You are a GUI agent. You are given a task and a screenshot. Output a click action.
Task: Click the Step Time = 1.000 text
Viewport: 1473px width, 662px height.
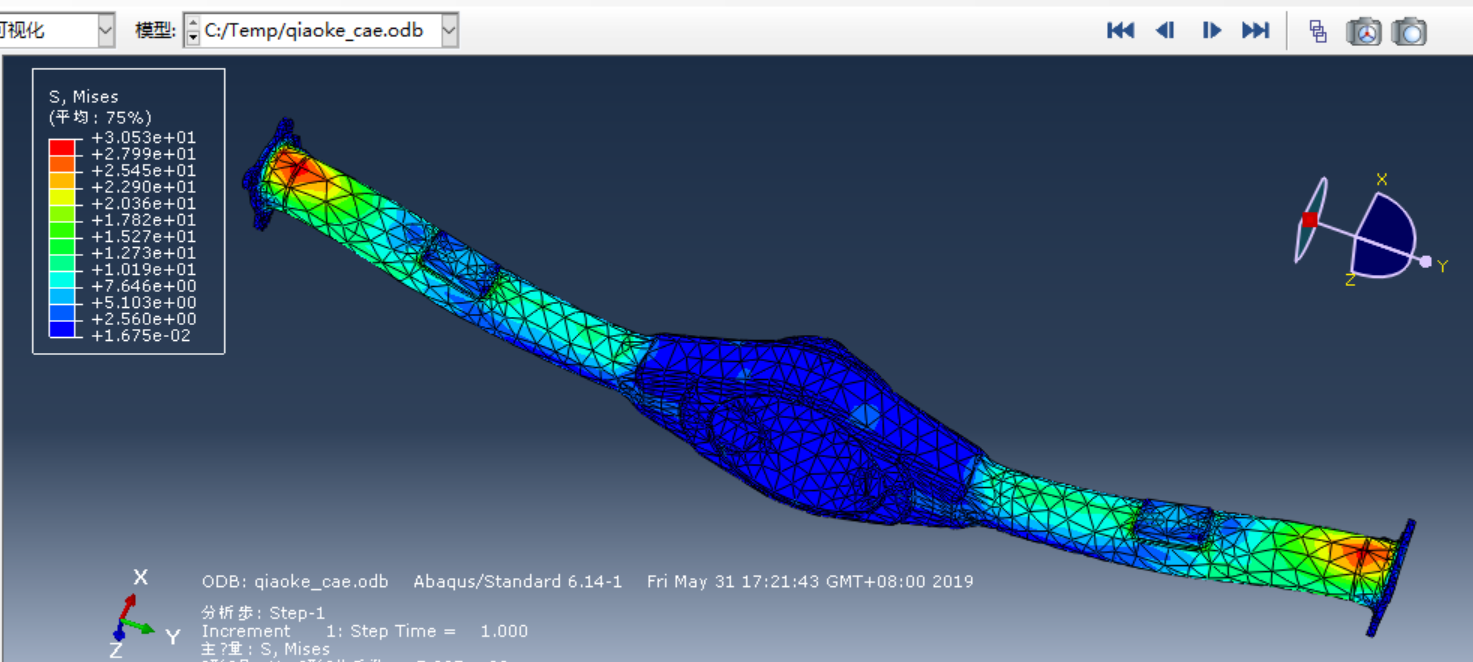(x=439, y=631)
